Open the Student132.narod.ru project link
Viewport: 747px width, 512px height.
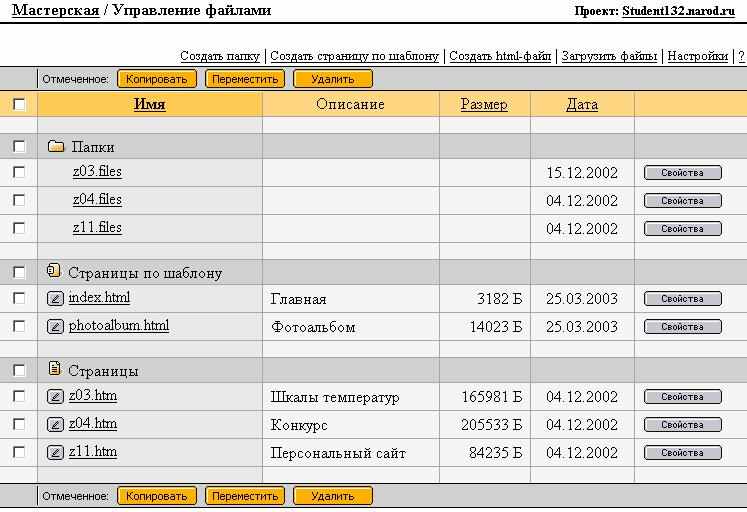tap(678, 11)
